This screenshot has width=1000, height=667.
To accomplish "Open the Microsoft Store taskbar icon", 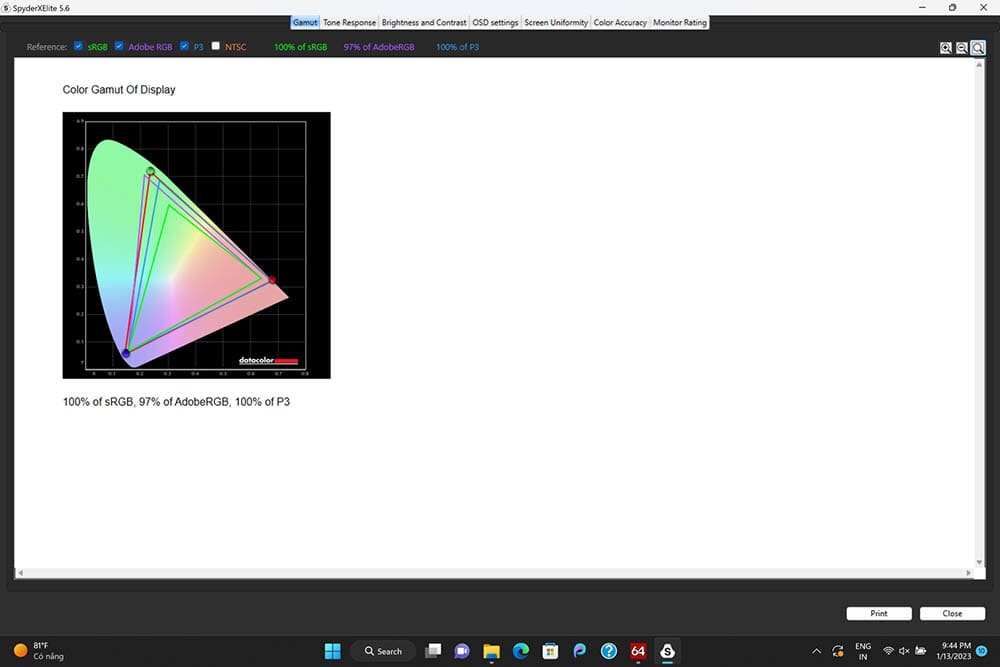I will [x=550, y=651].
